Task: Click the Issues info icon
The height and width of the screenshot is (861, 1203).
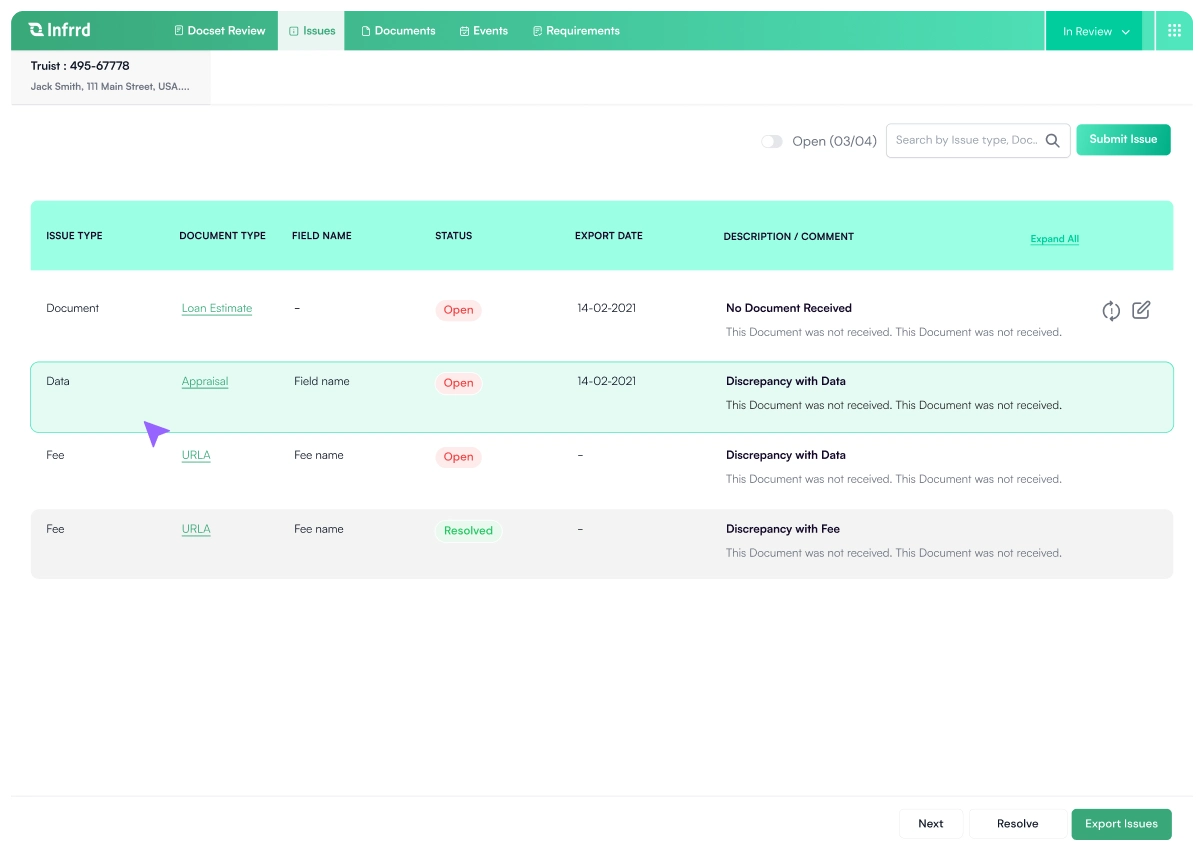Action: pyautogui.click(x=292, y=31)
